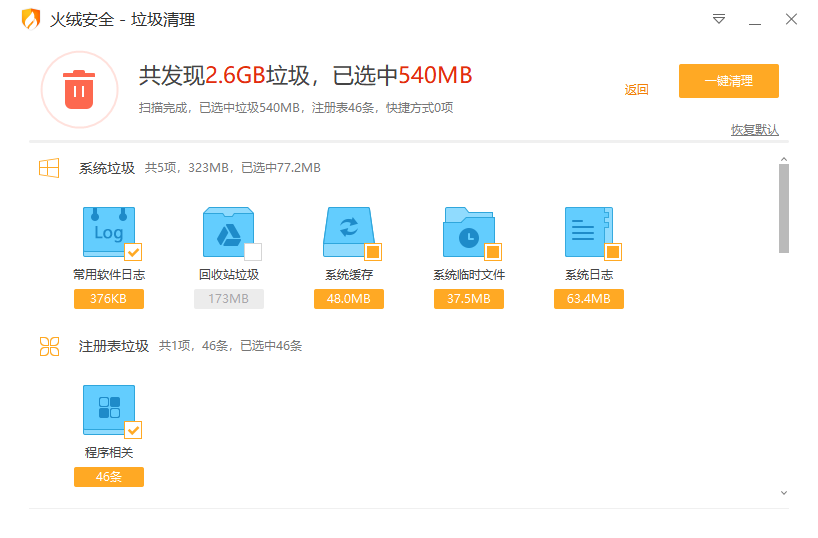Click the 系统日志 notebook icon

pyautogui.click(x=588, y=232)
